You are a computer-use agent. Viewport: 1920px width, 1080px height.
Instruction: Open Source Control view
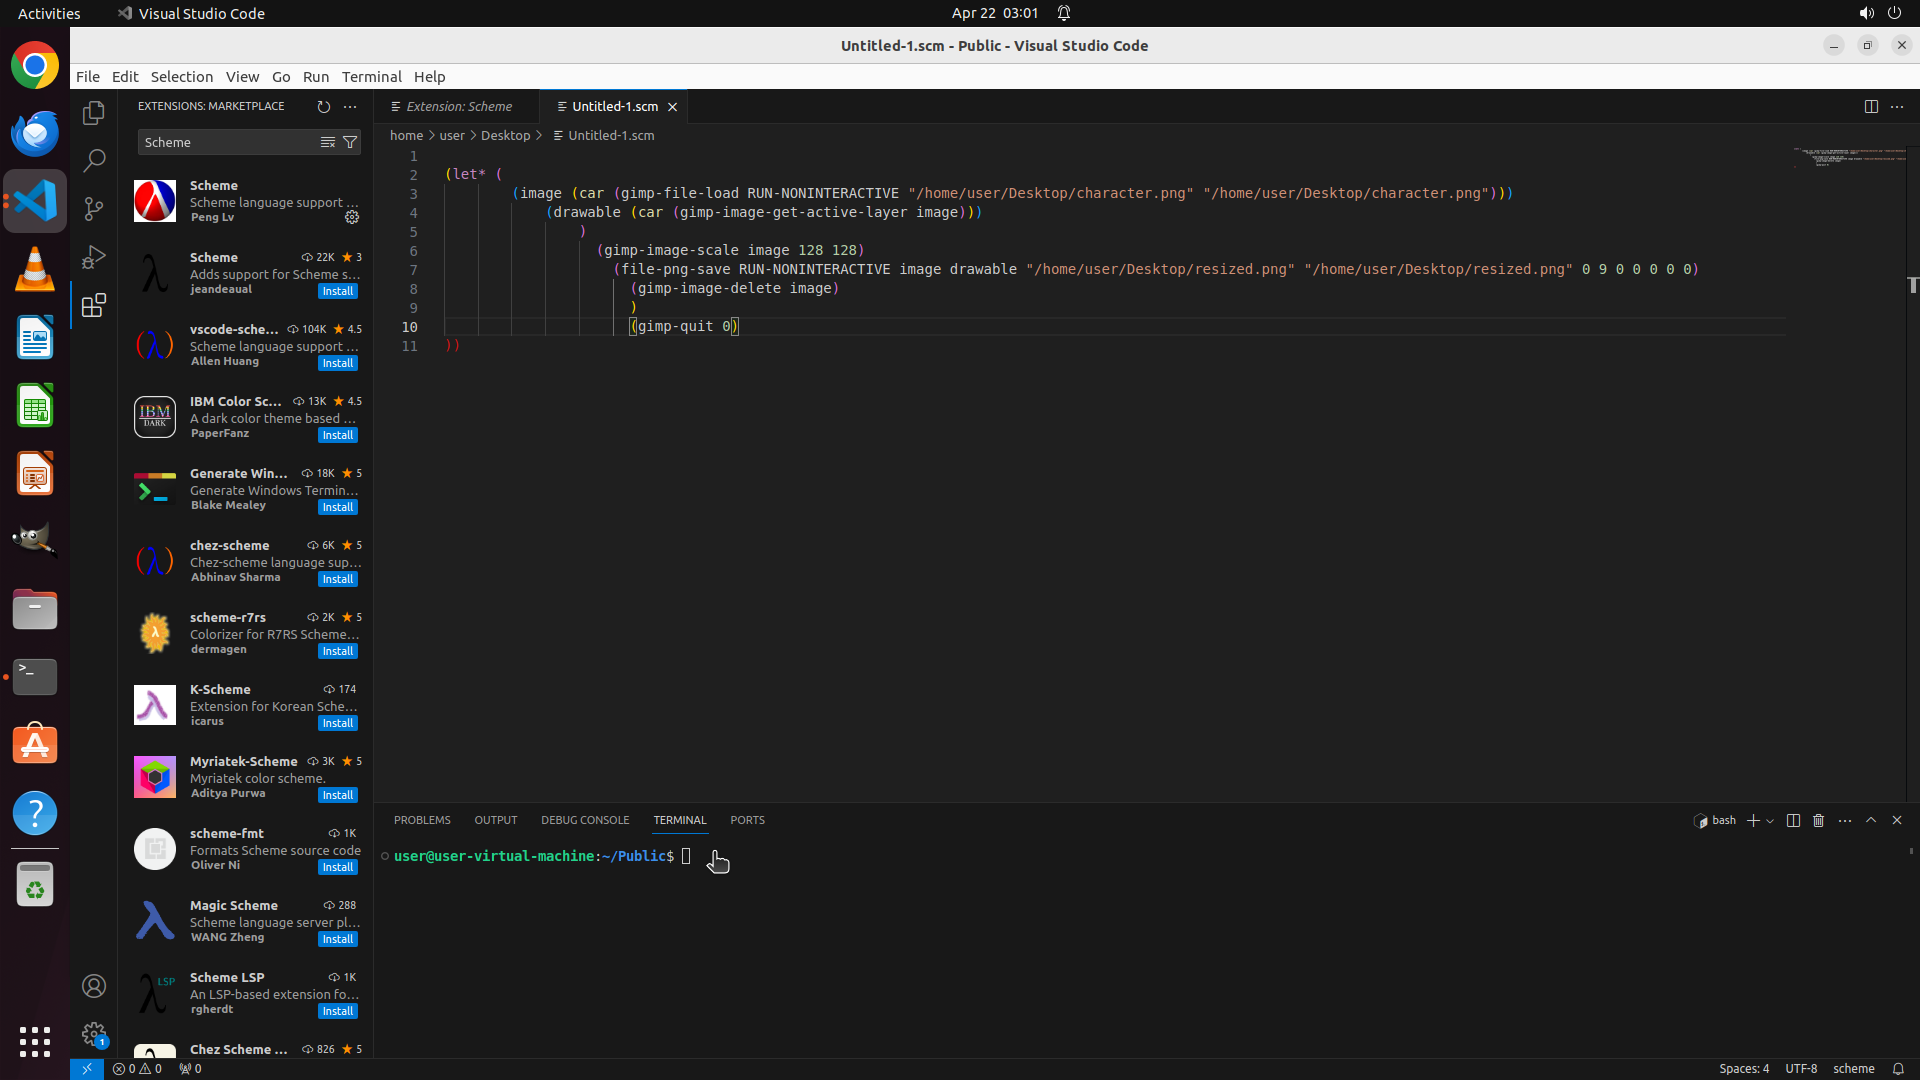click(x=94, y=208)
